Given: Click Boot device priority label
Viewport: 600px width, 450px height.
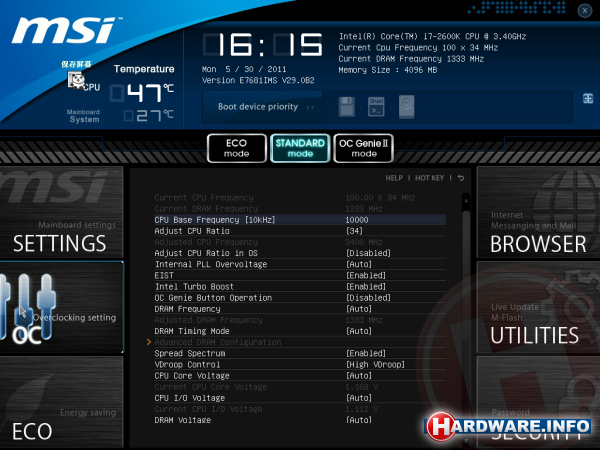Looking at the screenshot, I should [258, 107].
